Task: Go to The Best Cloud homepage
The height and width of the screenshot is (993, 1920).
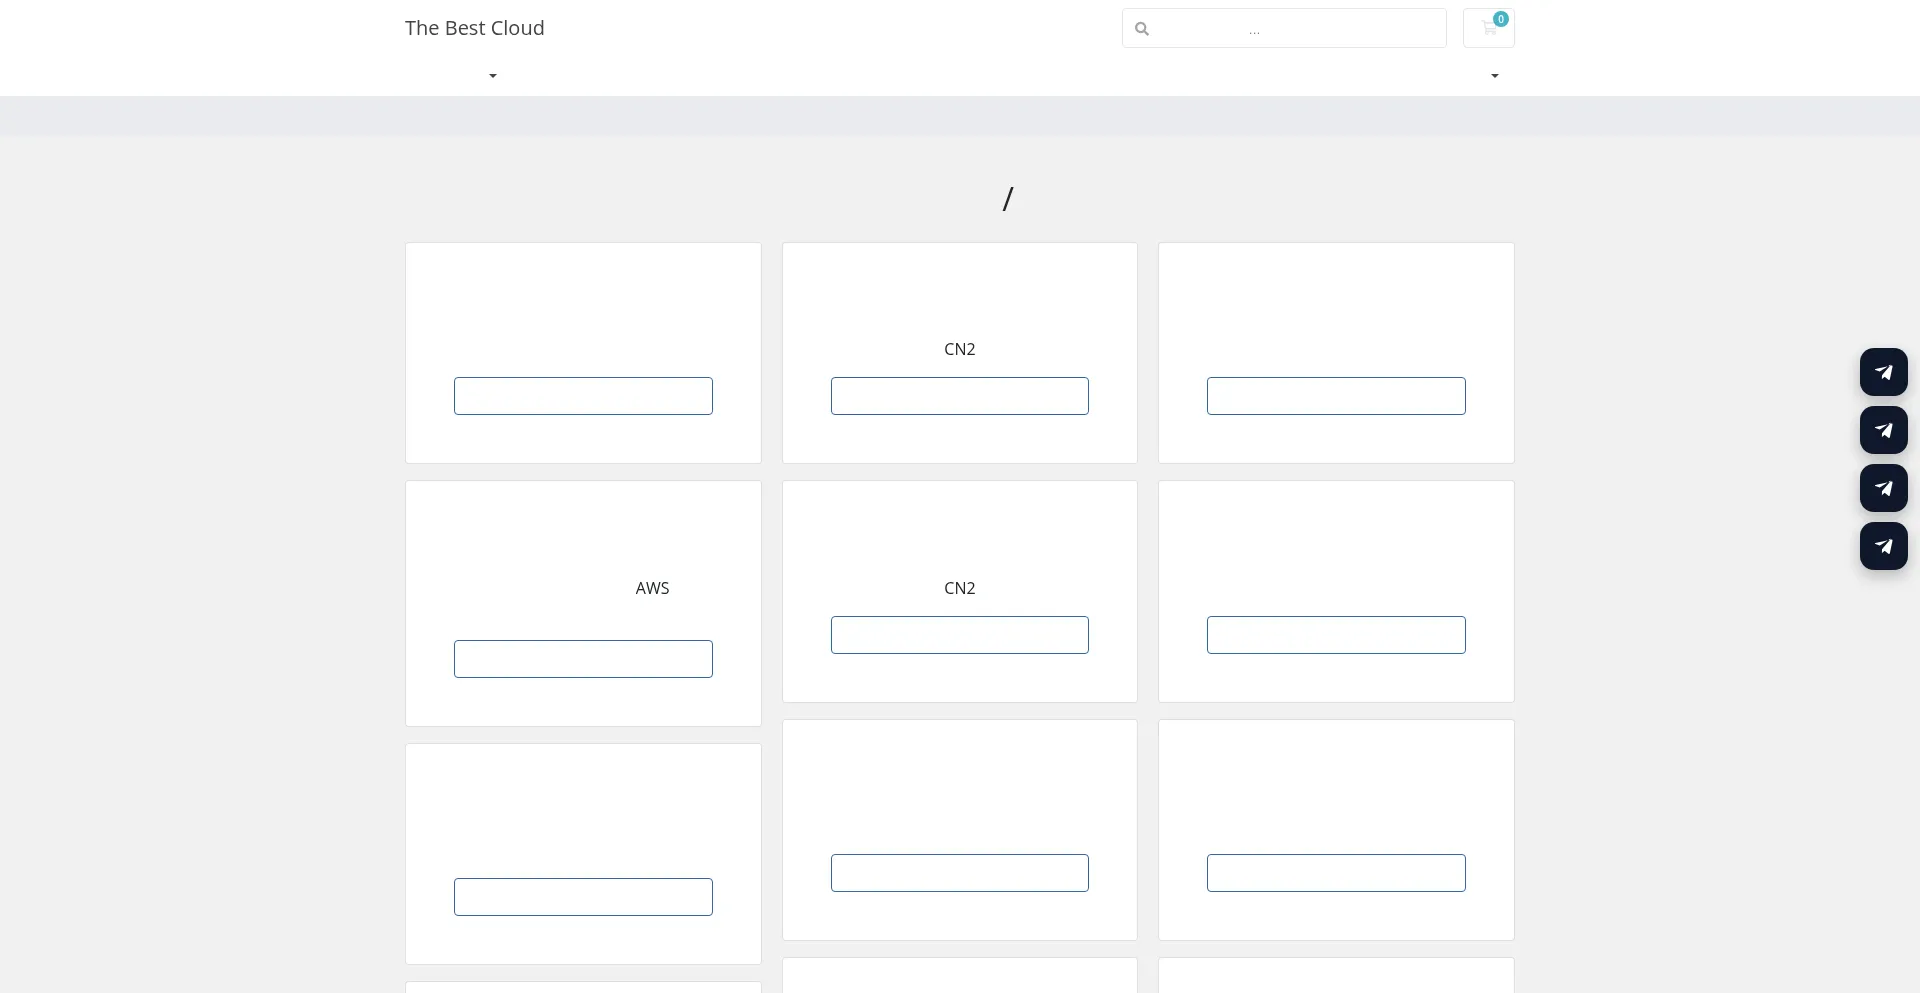Action: click(x=474, y=28)
